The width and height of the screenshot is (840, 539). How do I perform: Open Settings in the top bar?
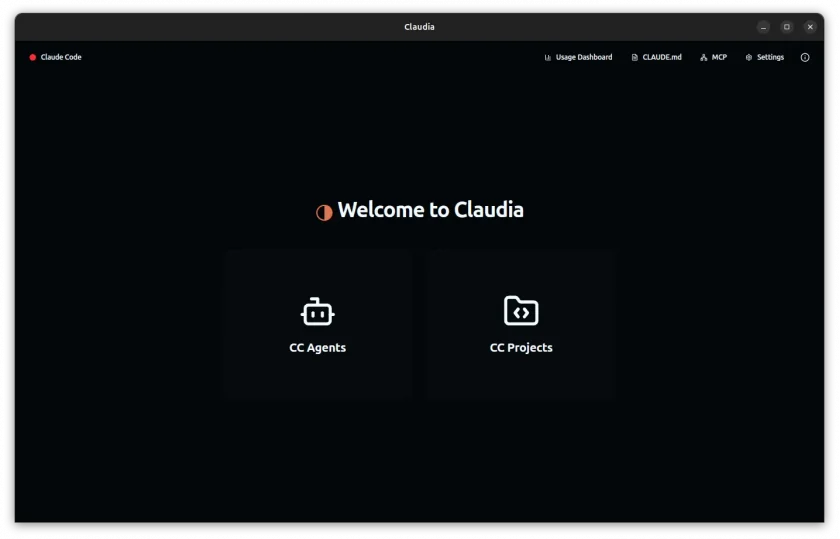764,57
